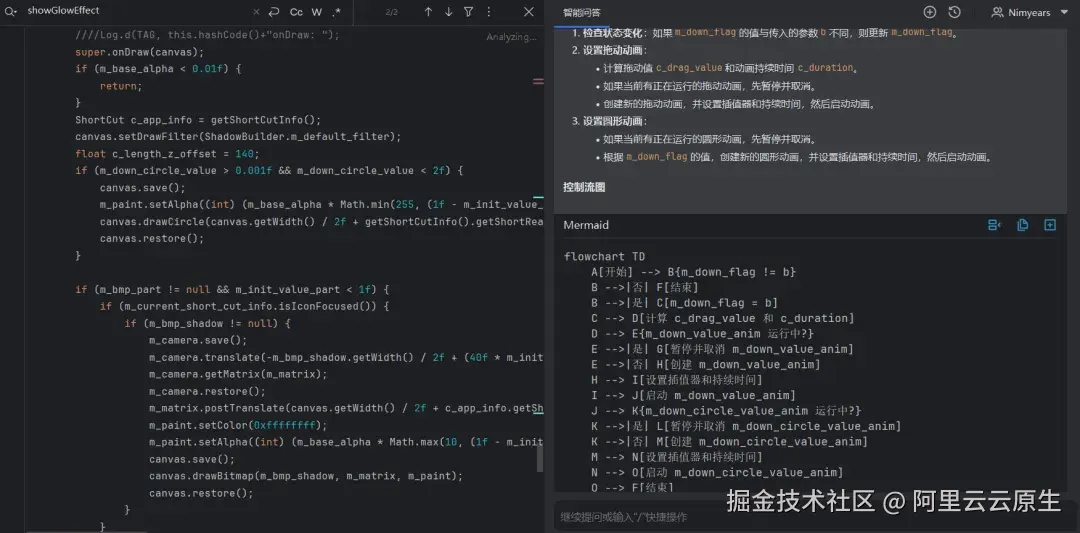Viewport: 1080px width, 533px height.
Task: Open chat history clock icon
Action: pos(955,12)
